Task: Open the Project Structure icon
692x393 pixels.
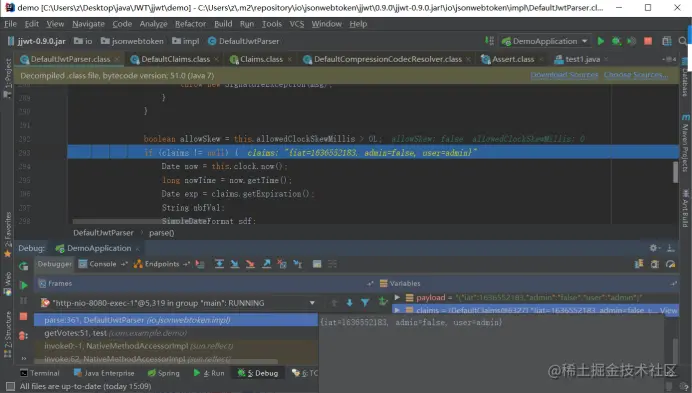Action: pyautogui.click(x=667, y=41)
